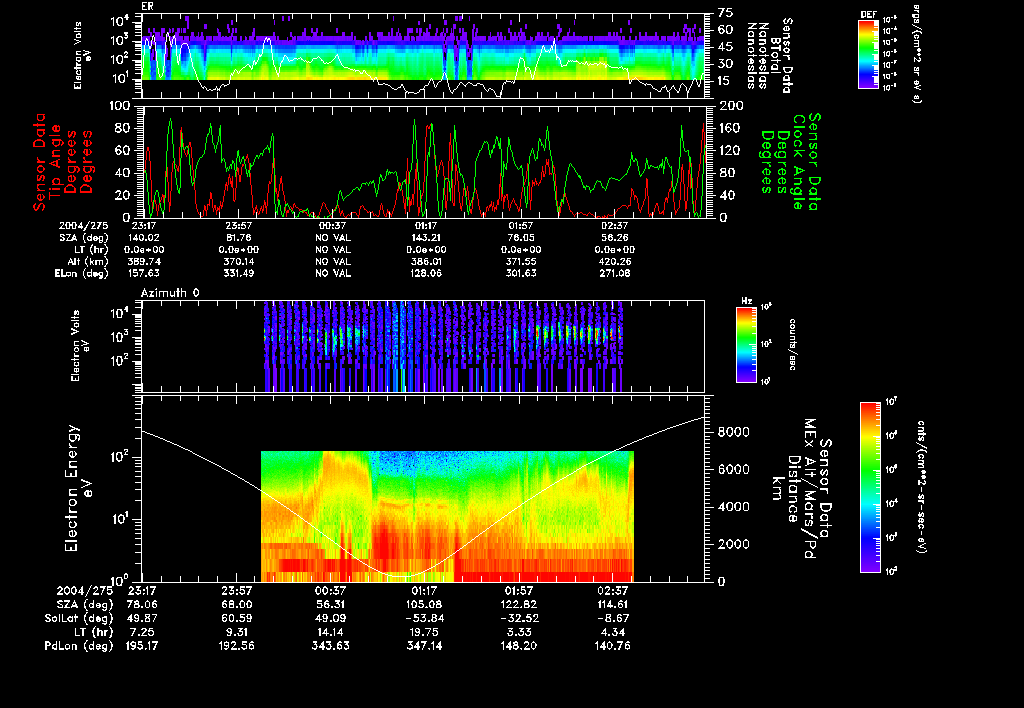This screenshot has height=708, width=1024.
Task: Click the red 'Tip Angle' axis label
Action: 56,161
